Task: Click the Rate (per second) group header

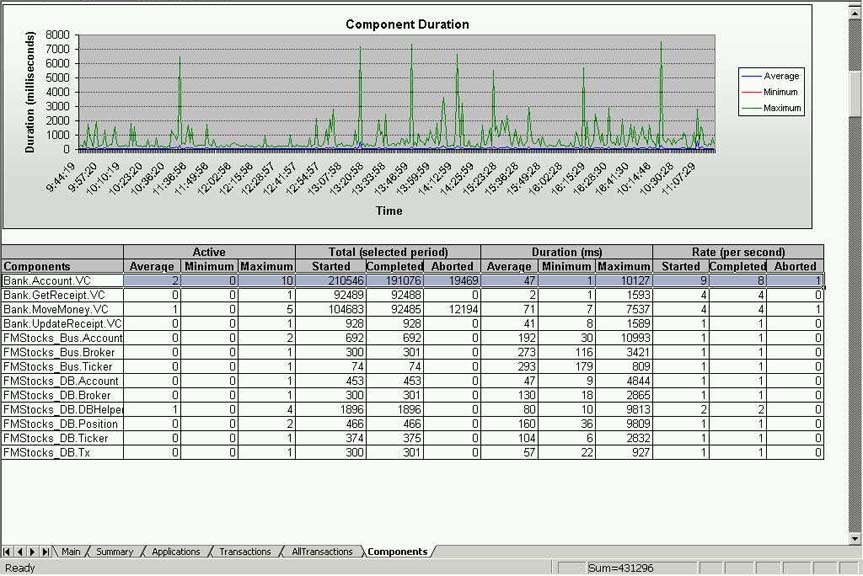Action: 738,252
